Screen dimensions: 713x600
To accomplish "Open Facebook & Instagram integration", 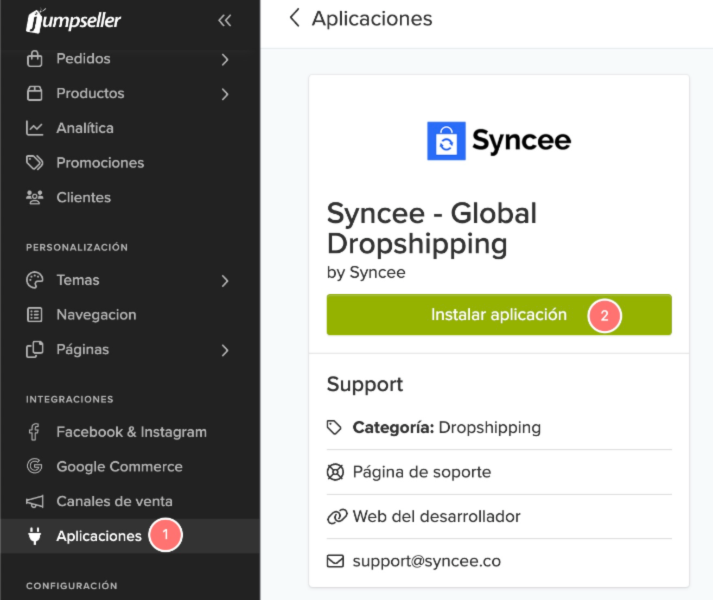I will click(131, 432).
